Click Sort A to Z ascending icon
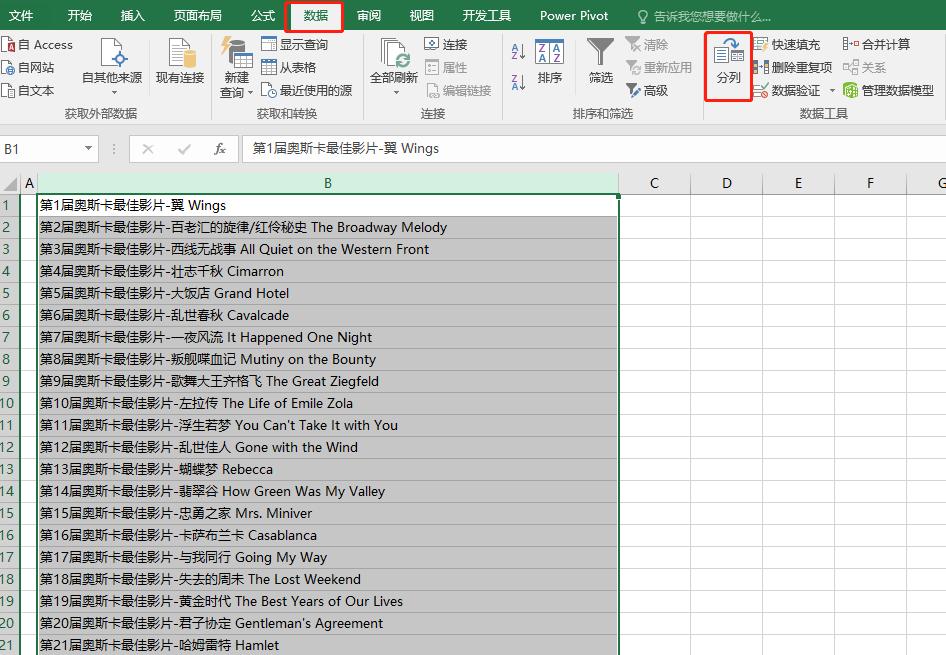Image resolution: width=946 pixels, height=655 pixels. pos(518,51)
